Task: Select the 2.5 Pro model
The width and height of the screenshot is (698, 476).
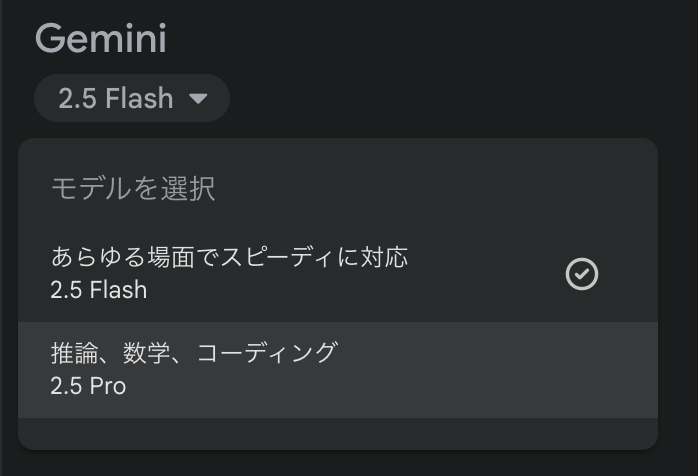Action: pyautogui.click(x=337, y=369)
